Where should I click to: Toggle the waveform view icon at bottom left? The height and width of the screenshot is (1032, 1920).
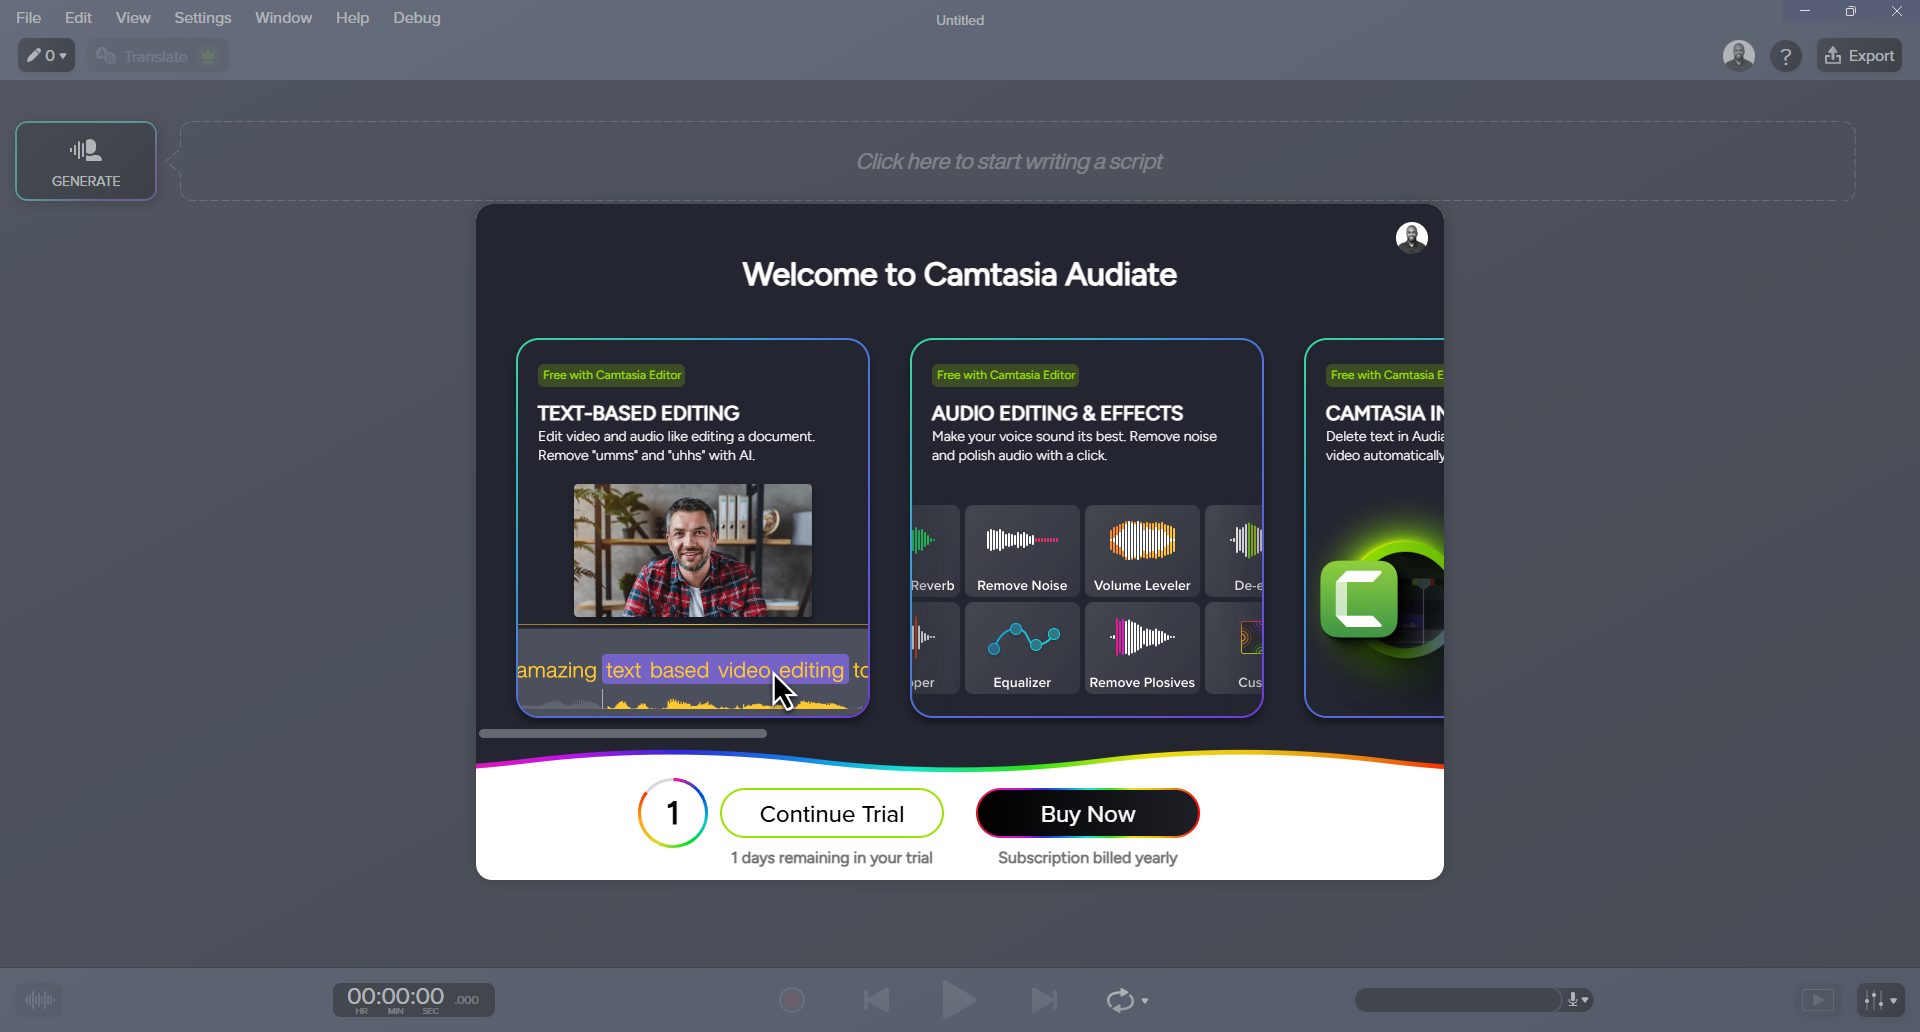pos(39,999)
